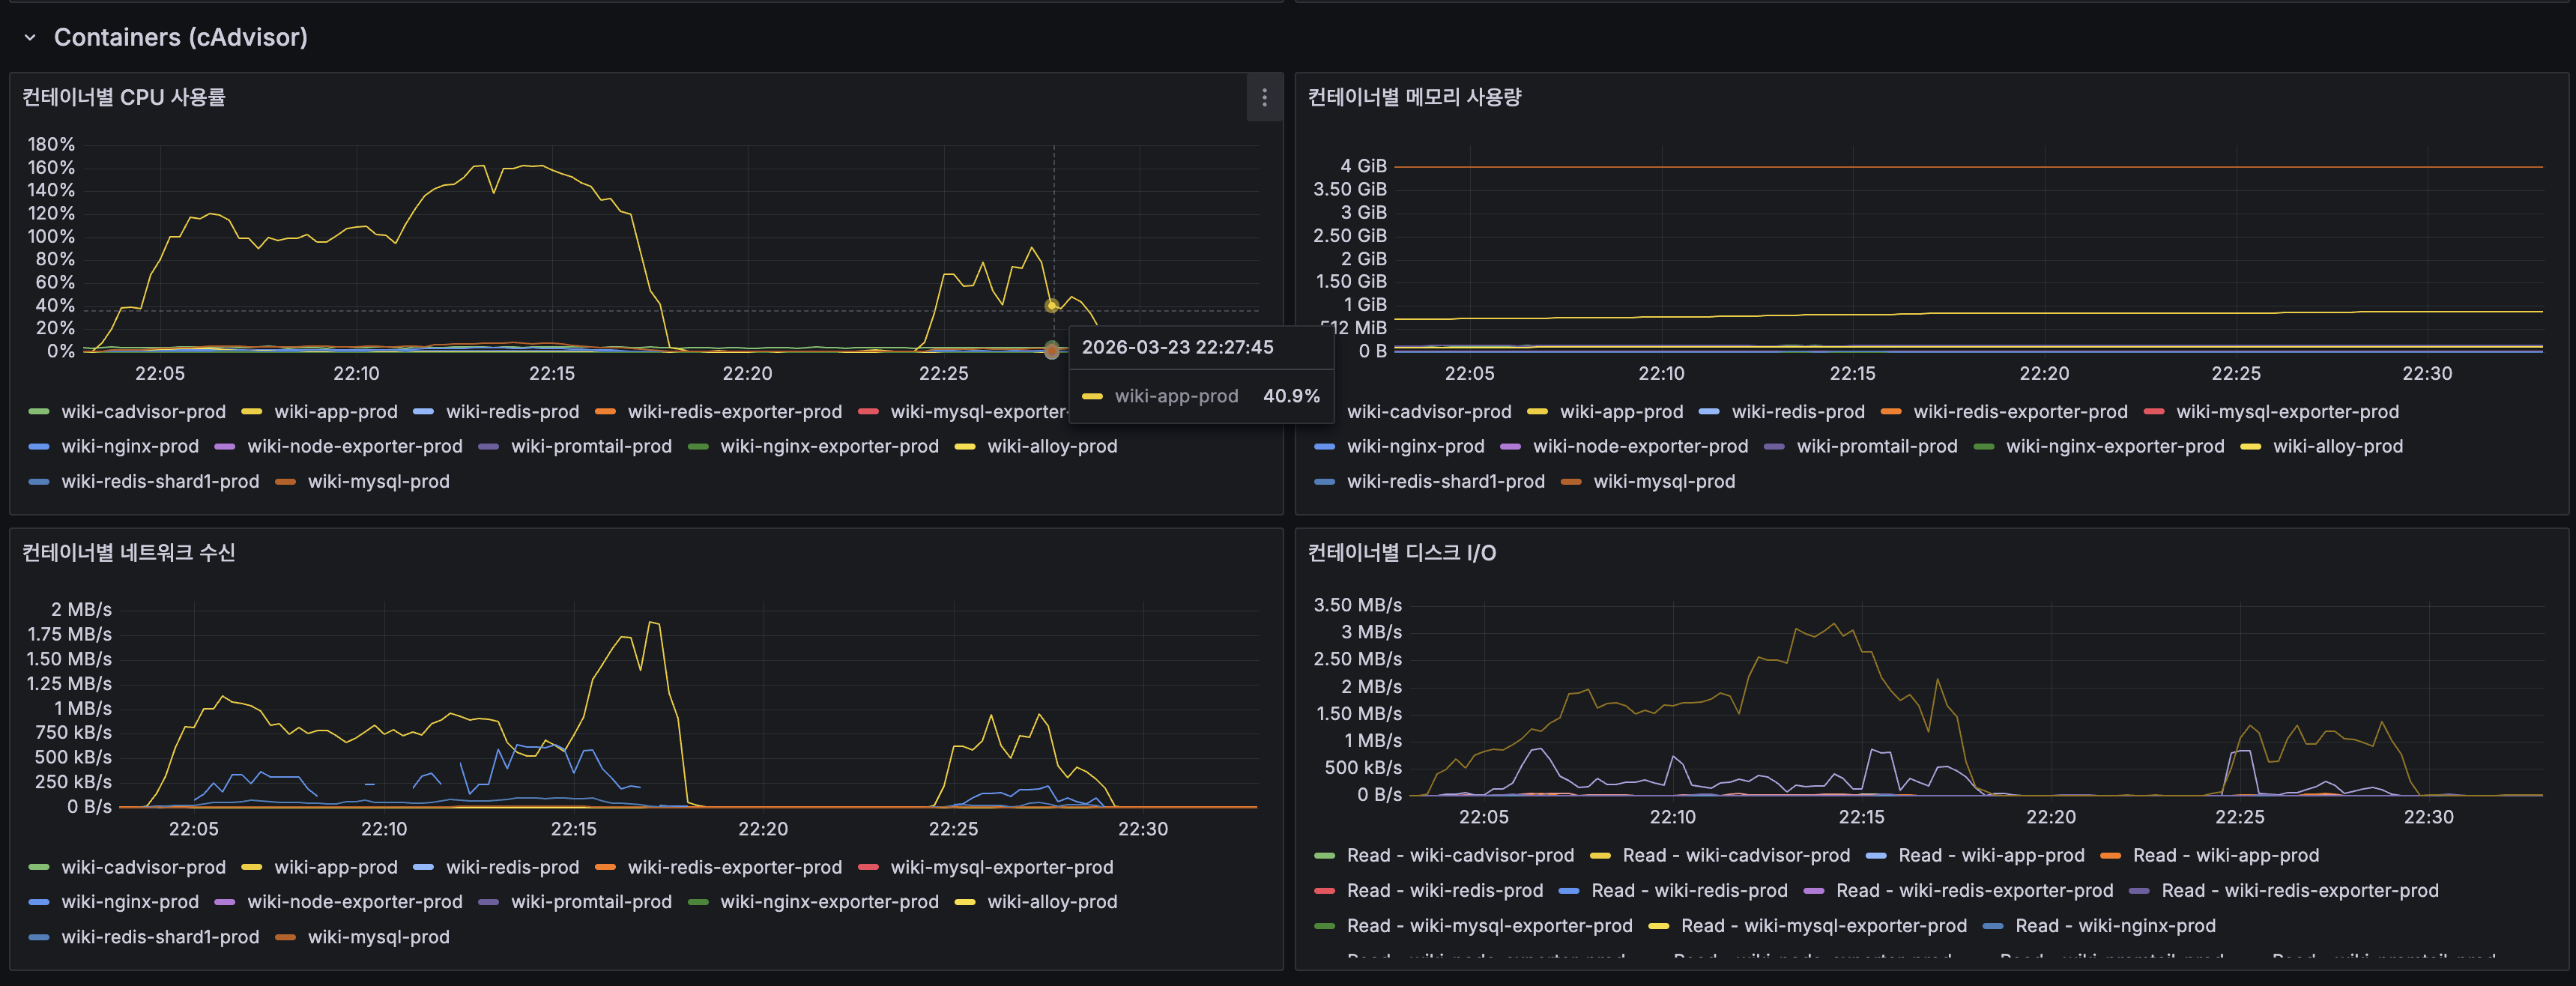Click wiki-app-prod entry inside the tooltip
This screenshot has height=986, width=2576.
point(1176,396)
